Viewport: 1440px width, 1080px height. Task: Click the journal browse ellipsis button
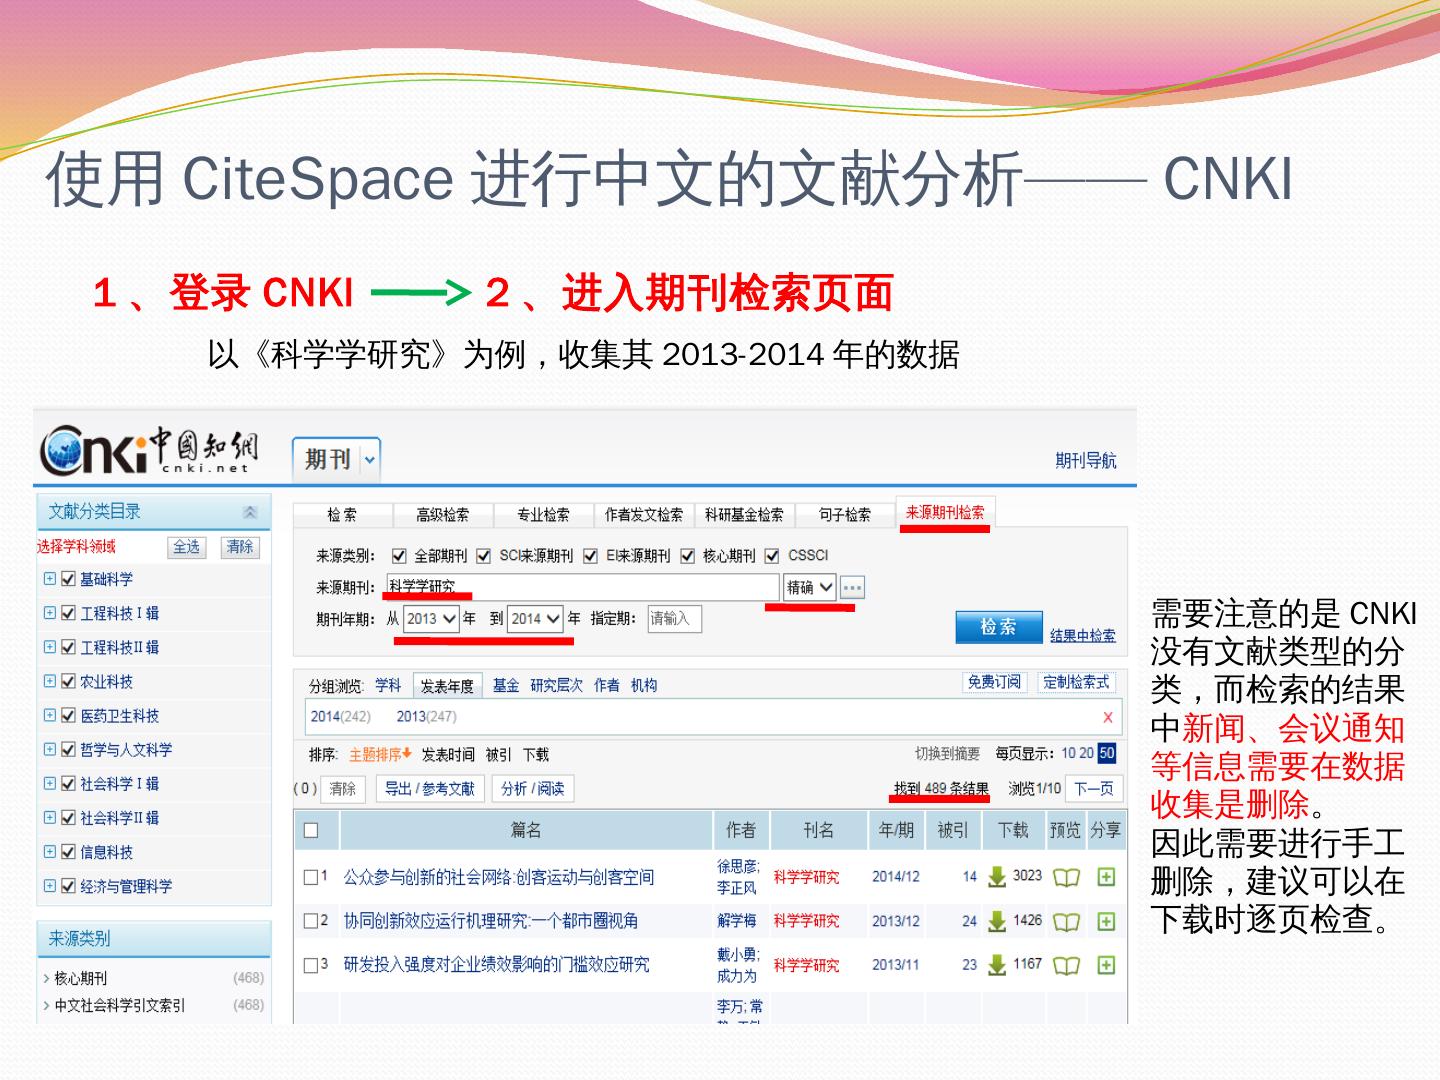coord(852,588)
